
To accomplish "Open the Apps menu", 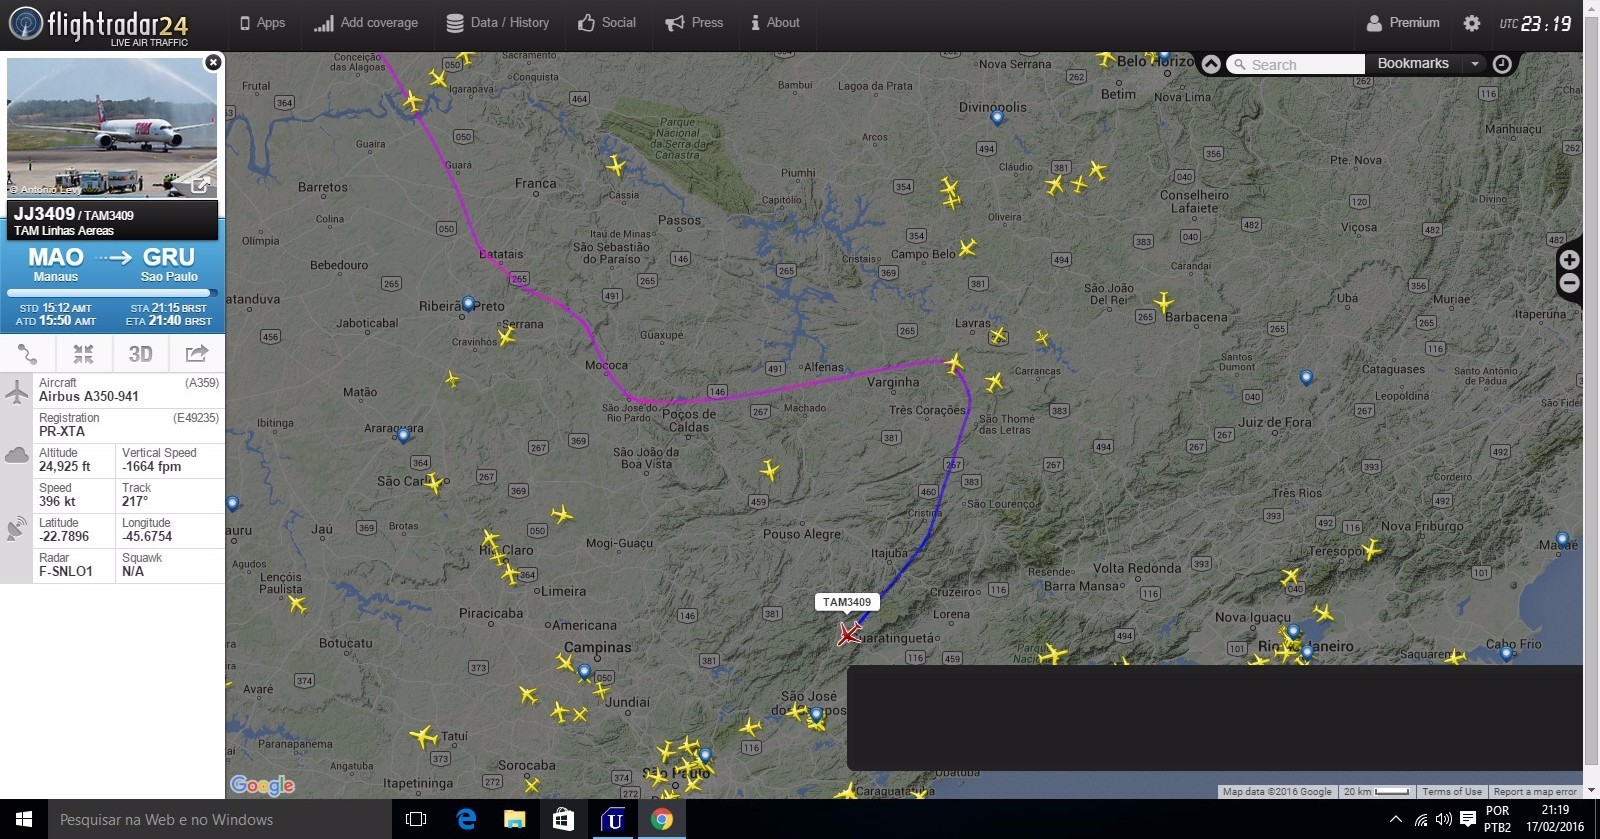I will tap(262, 23).
